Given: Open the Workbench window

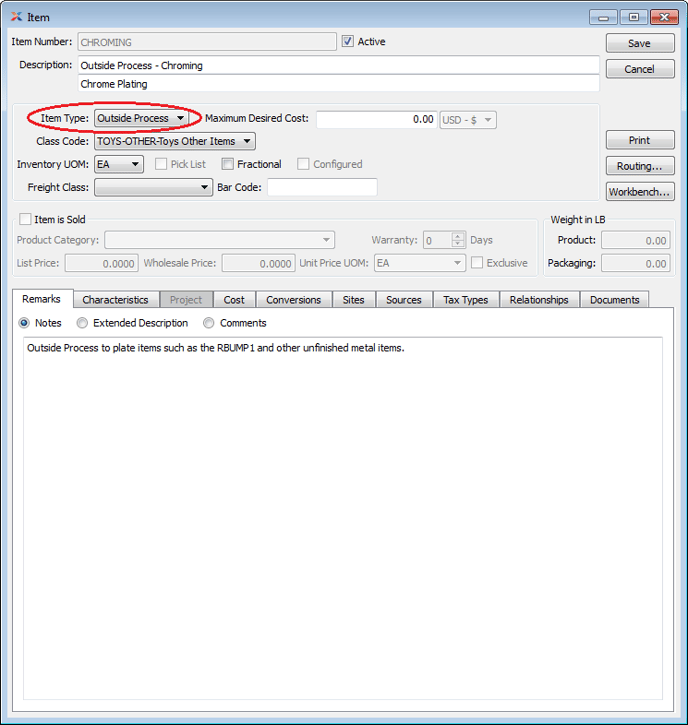Looking at the screenshot, I should pos(639,191).
